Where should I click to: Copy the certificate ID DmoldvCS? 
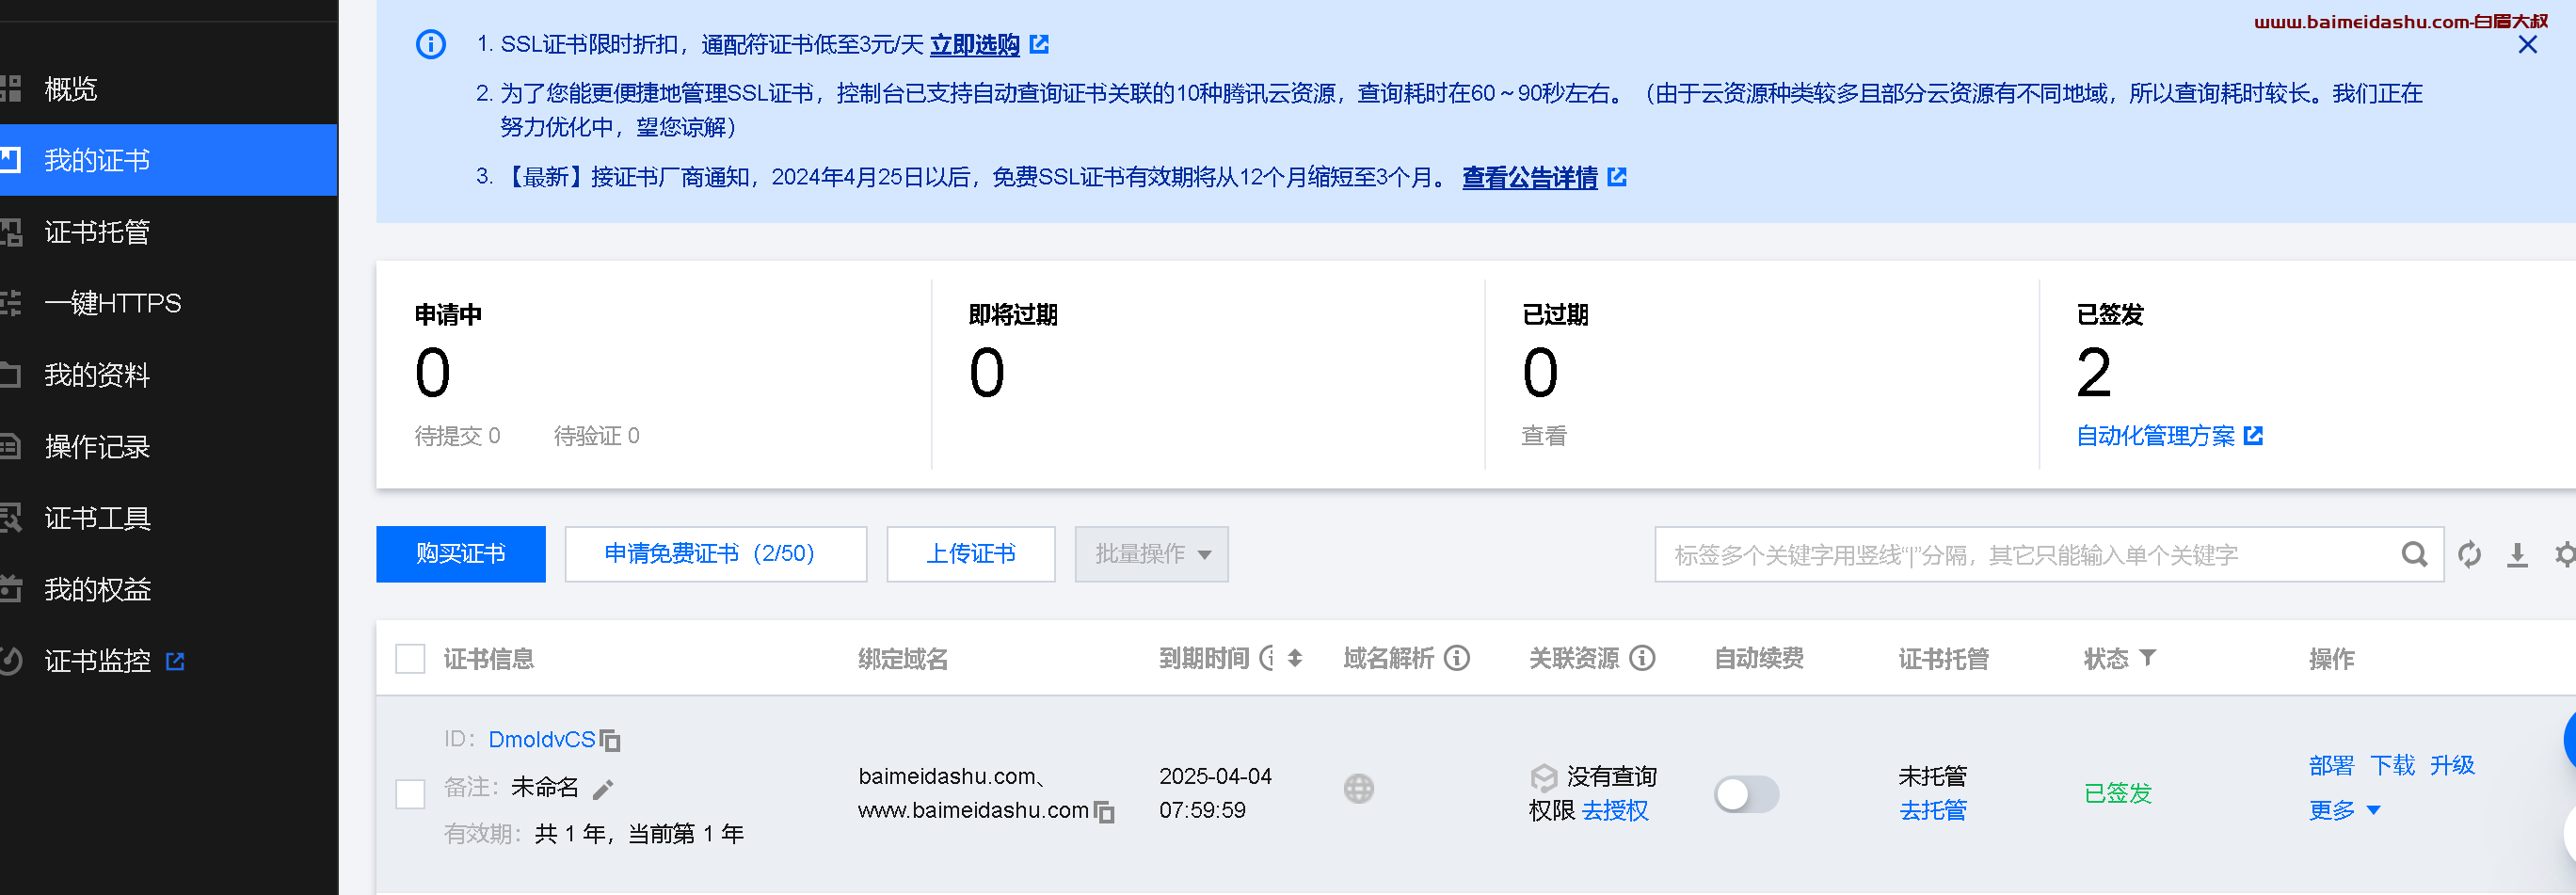click(x=610, y=741)
